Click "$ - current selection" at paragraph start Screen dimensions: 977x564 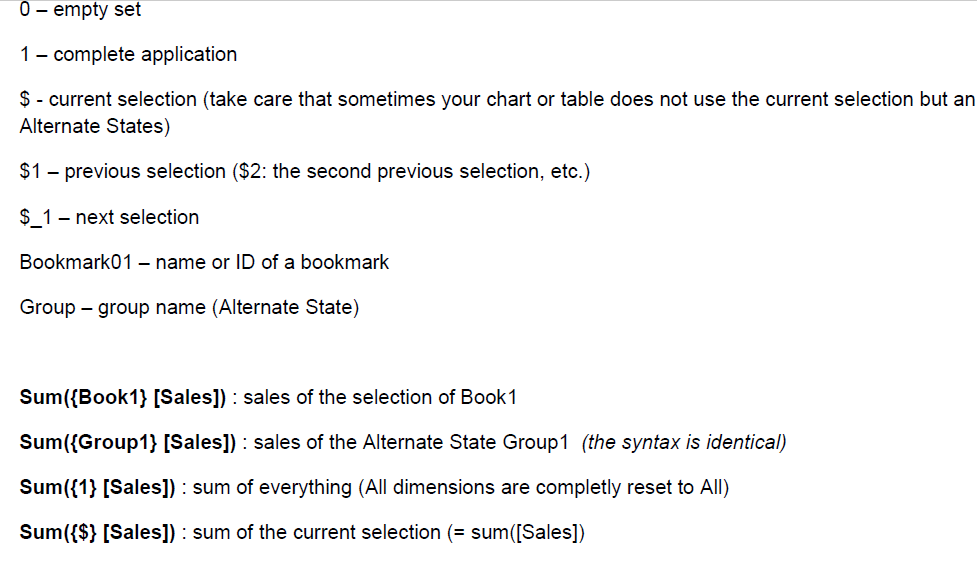pos(108,99)
